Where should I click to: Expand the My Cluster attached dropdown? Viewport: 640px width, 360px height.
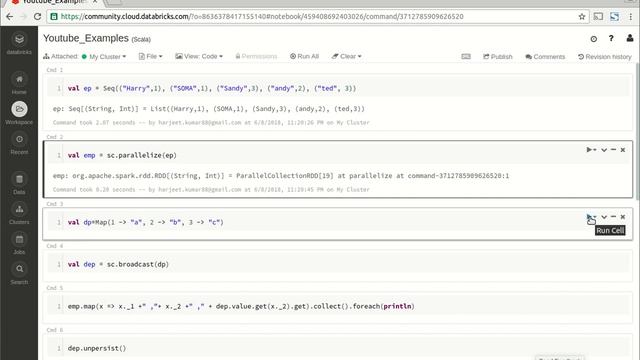[104, 56]
